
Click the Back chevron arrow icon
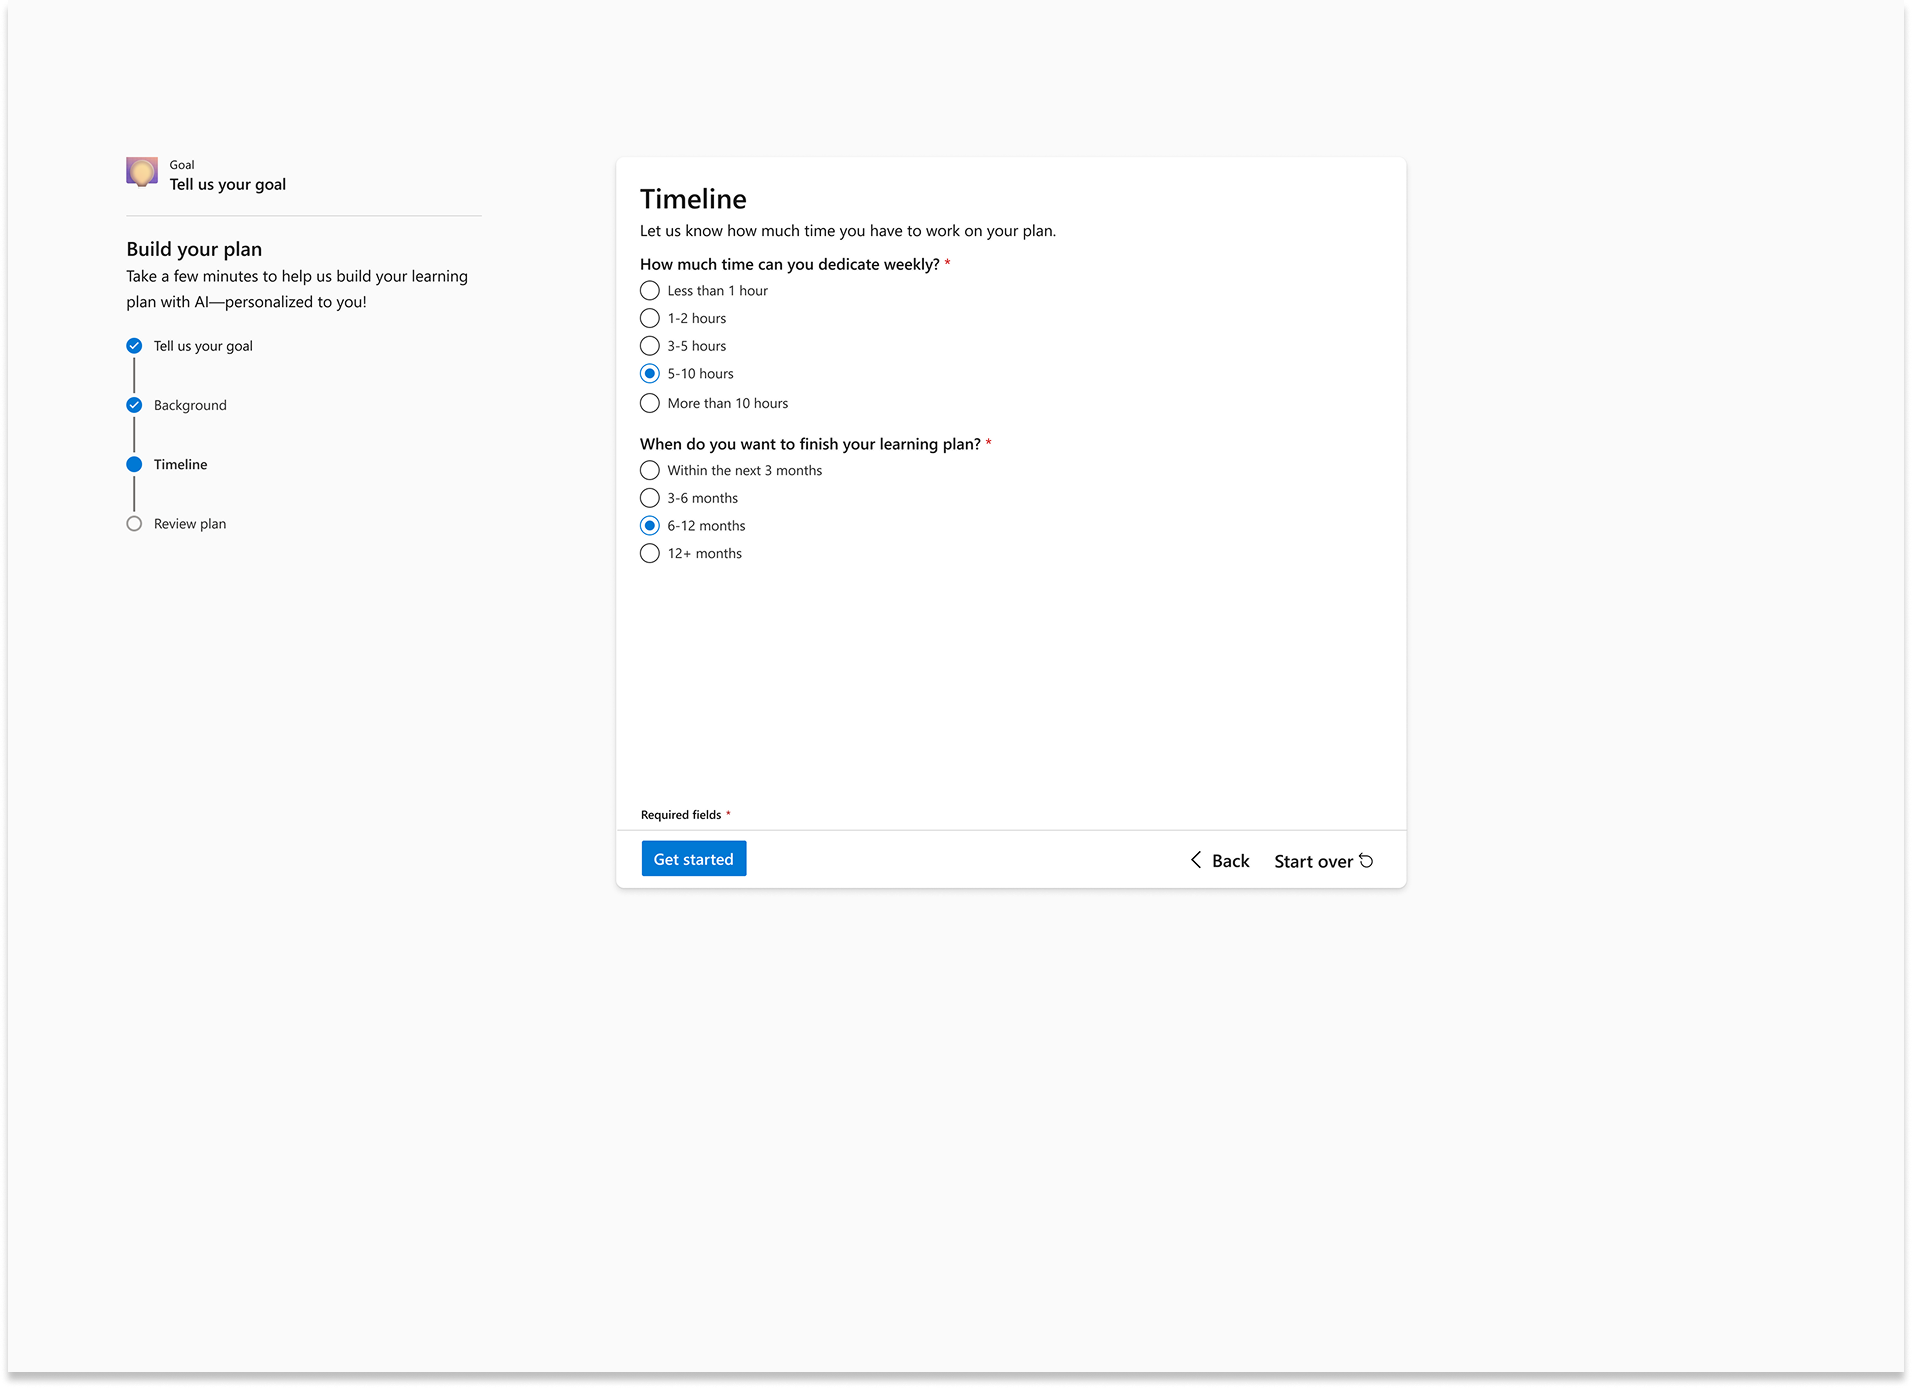pyautogui.click(x=1196, y=860)
